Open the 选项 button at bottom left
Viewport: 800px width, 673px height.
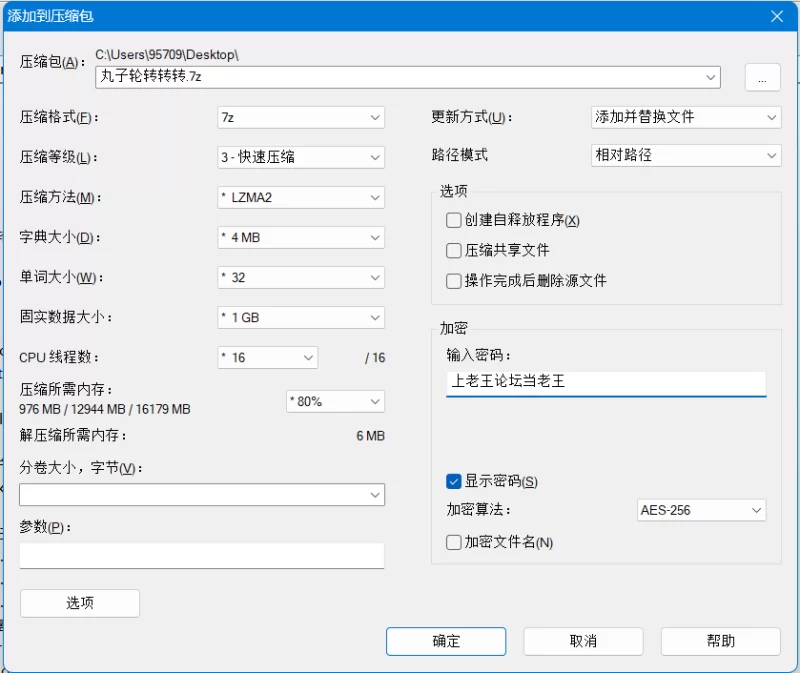pos(79,603)
